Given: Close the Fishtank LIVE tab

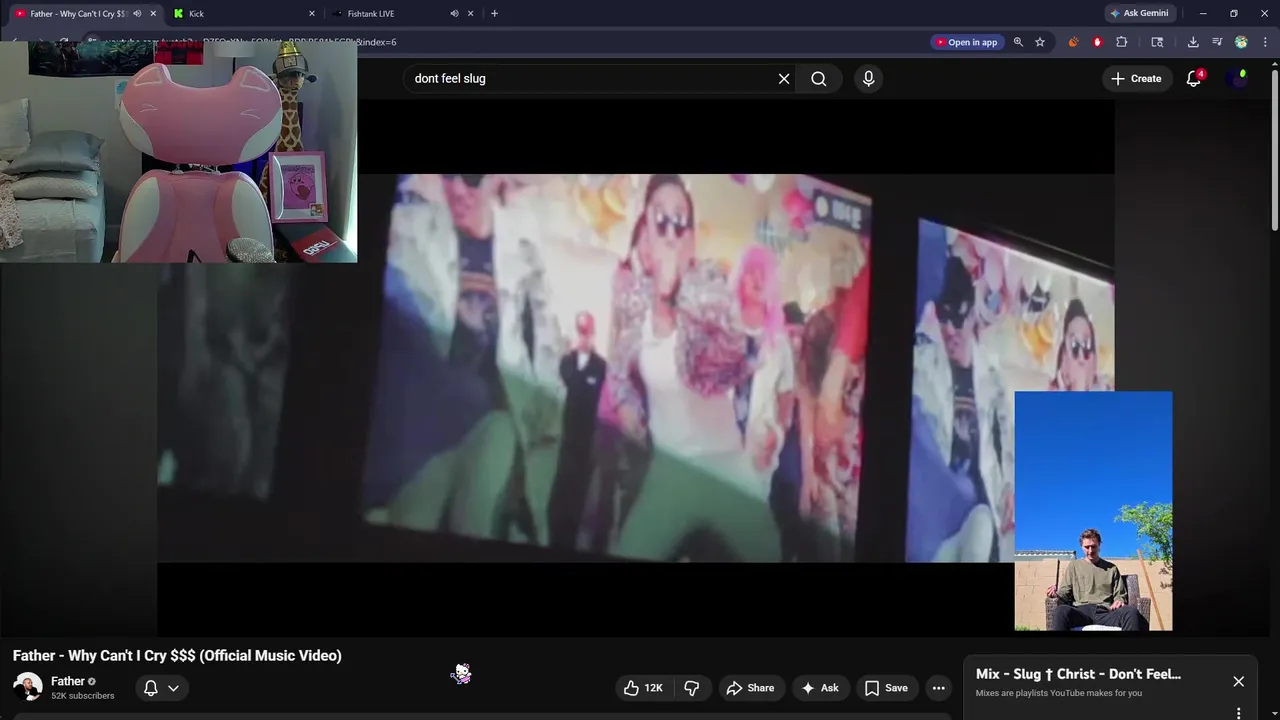Looking at the screenshot, I should [x=470, y=14].
